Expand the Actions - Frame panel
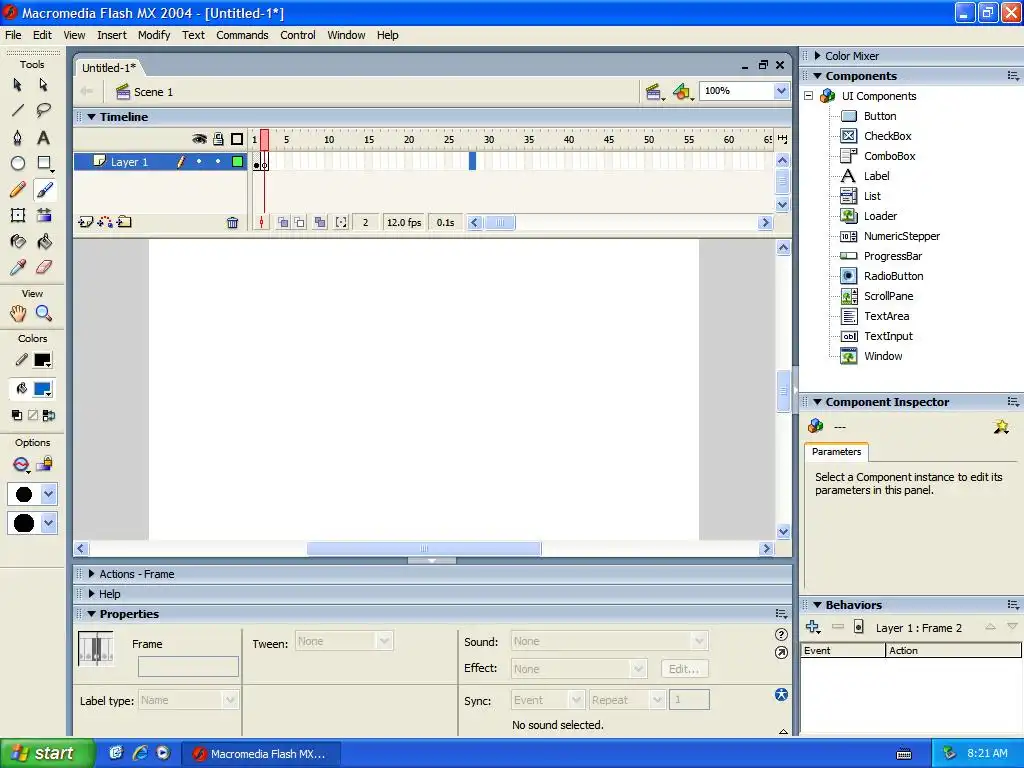Viewport: 1024px width, 768px height. pyautogui.click(x=91, y=574)
